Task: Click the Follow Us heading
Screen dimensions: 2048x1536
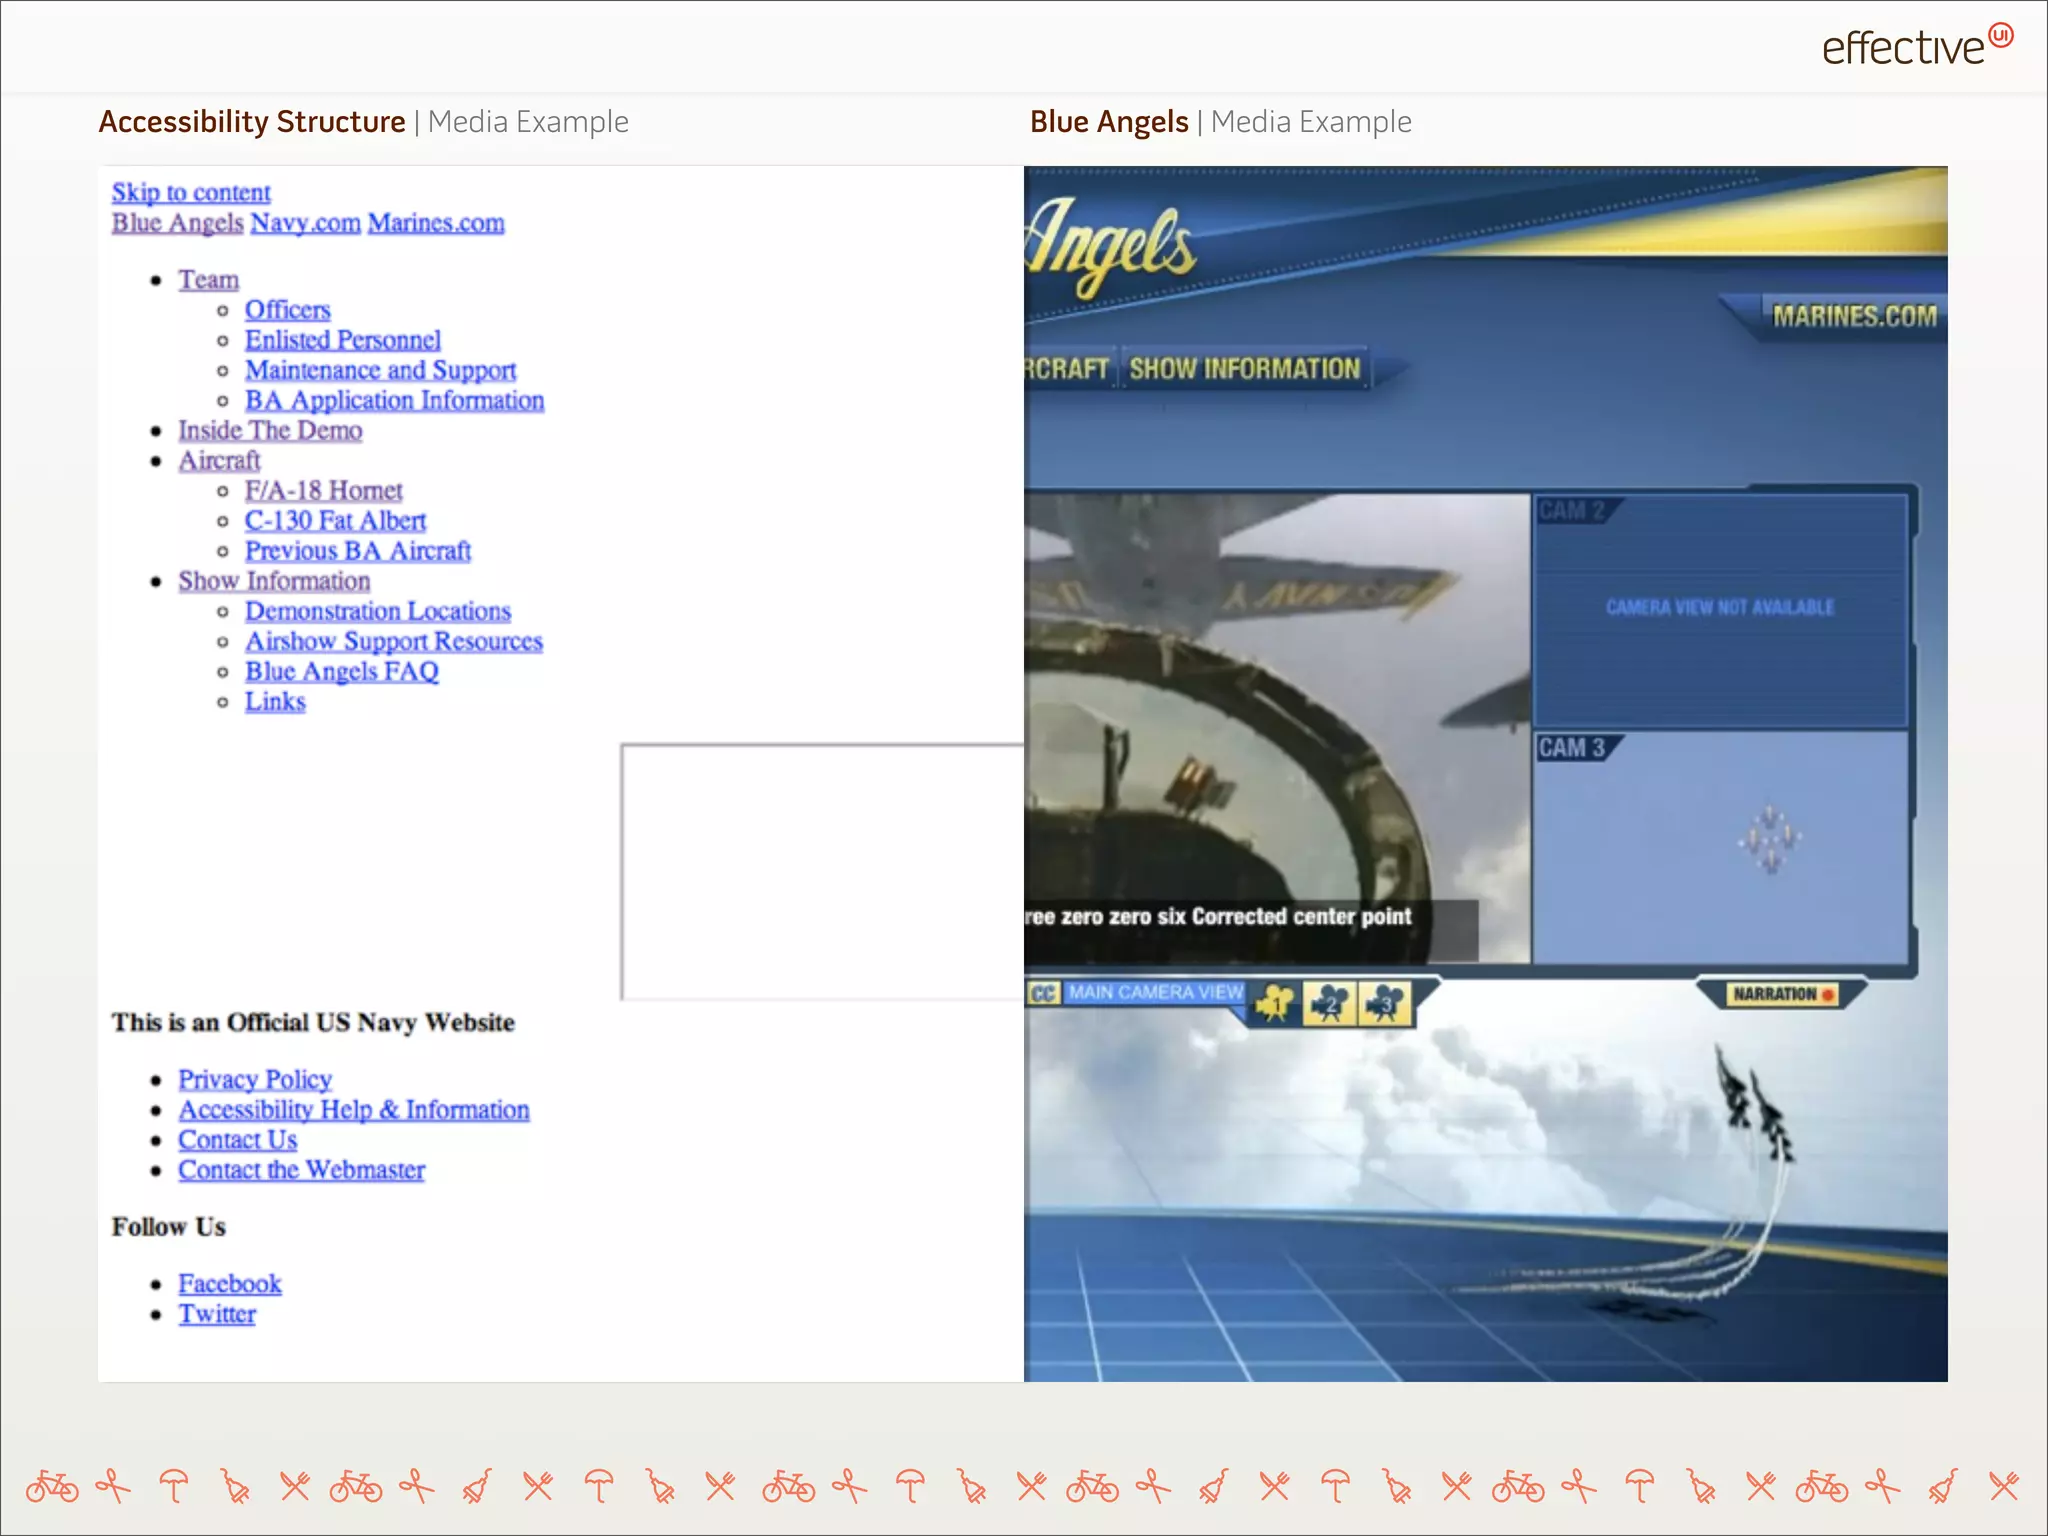Action: [x=169, y=1227]
